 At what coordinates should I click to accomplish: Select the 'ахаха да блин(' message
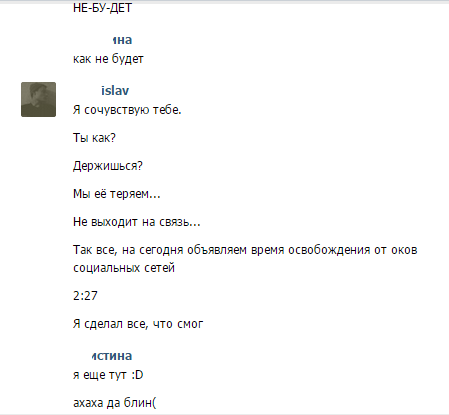[115, 403]
